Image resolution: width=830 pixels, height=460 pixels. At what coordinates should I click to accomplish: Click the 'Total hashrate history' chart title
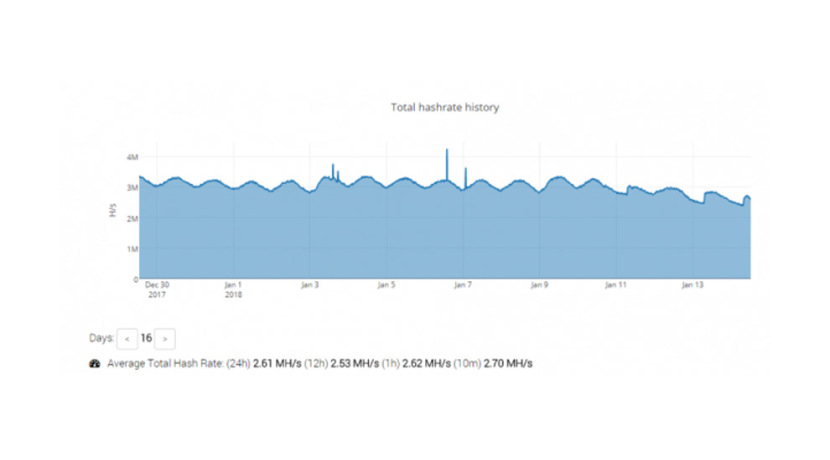(445, 107)
